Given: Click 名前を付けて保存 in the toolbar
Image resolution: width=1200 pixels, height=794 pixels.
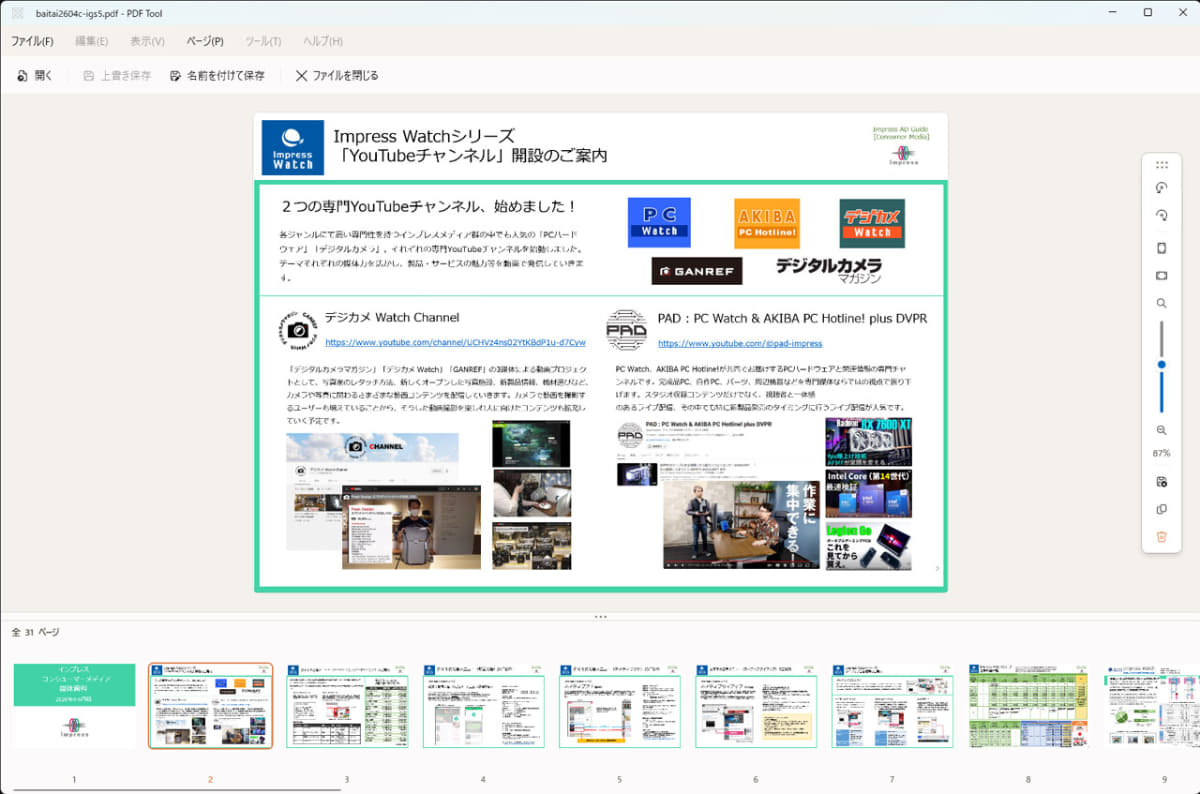Looking at the screenshot, I should coord(217,75).
